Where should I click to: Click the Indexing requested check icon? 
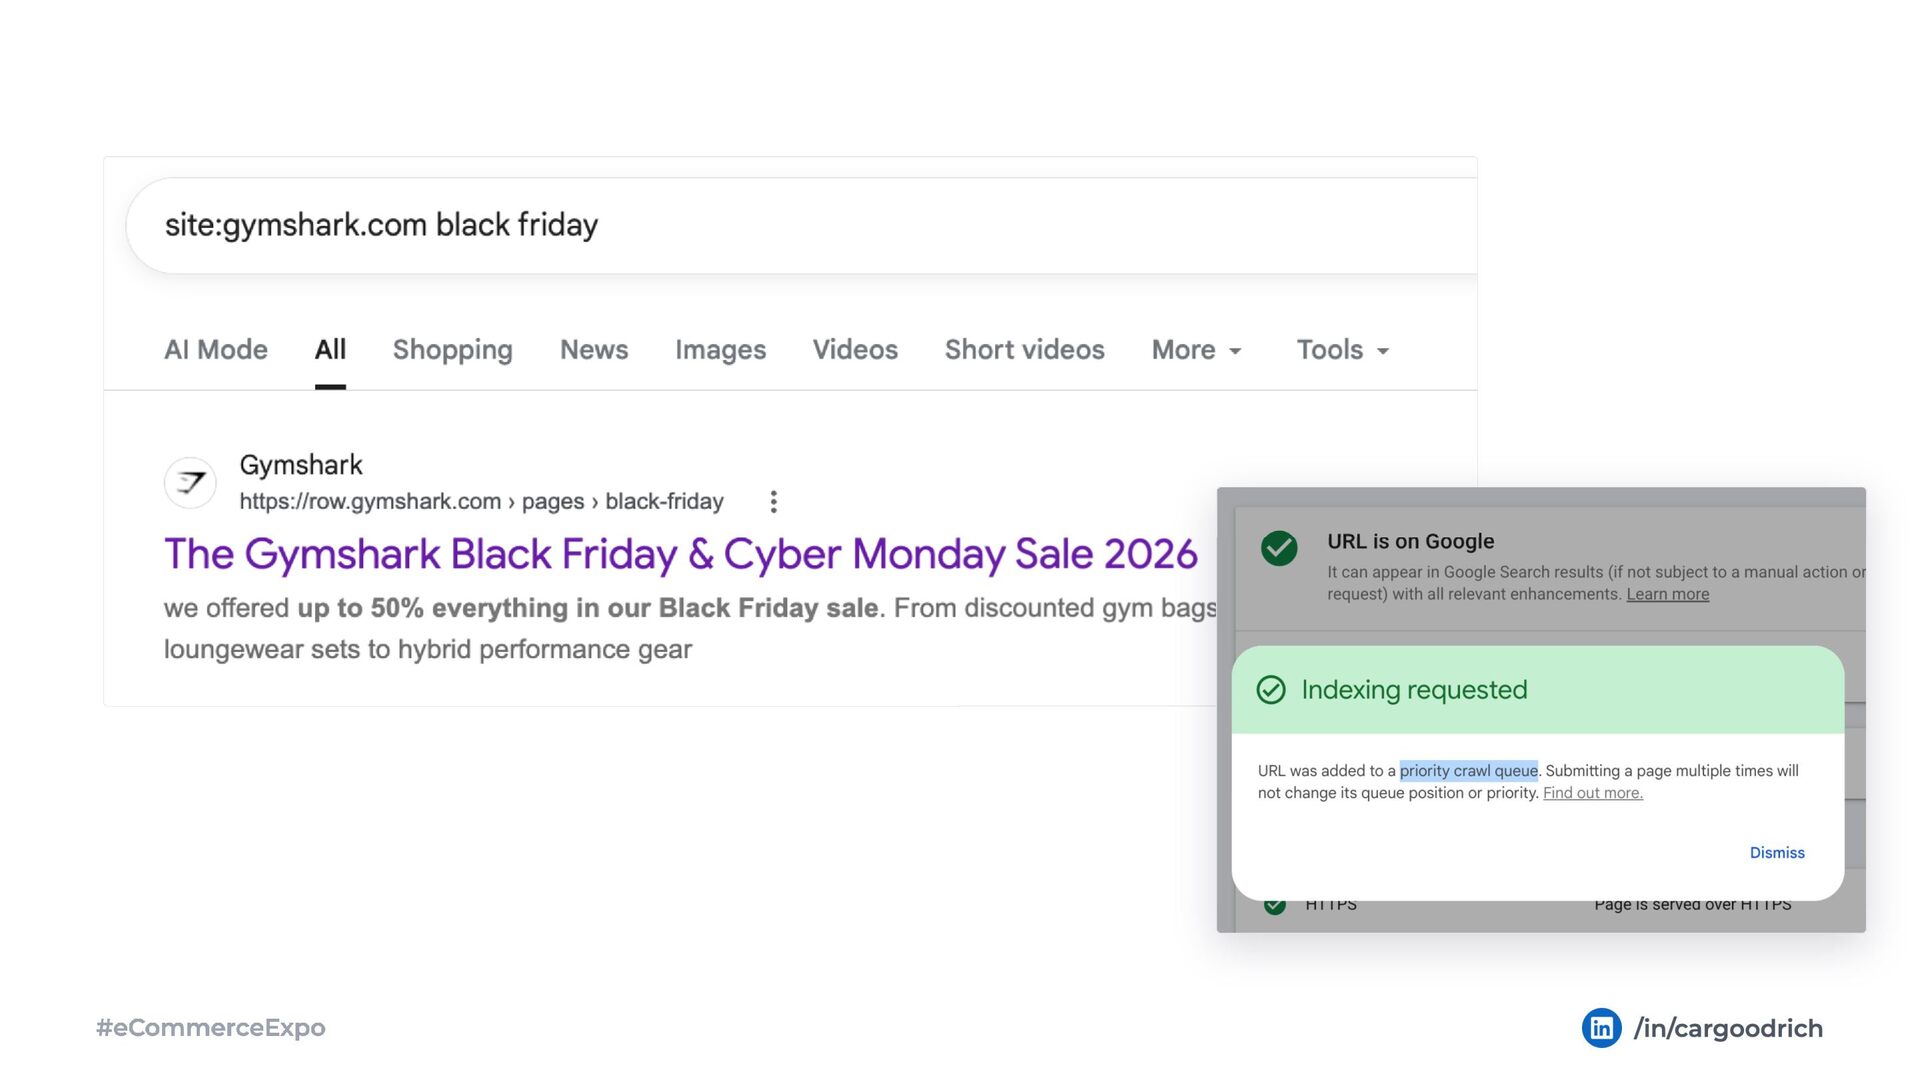point(1271,690)
